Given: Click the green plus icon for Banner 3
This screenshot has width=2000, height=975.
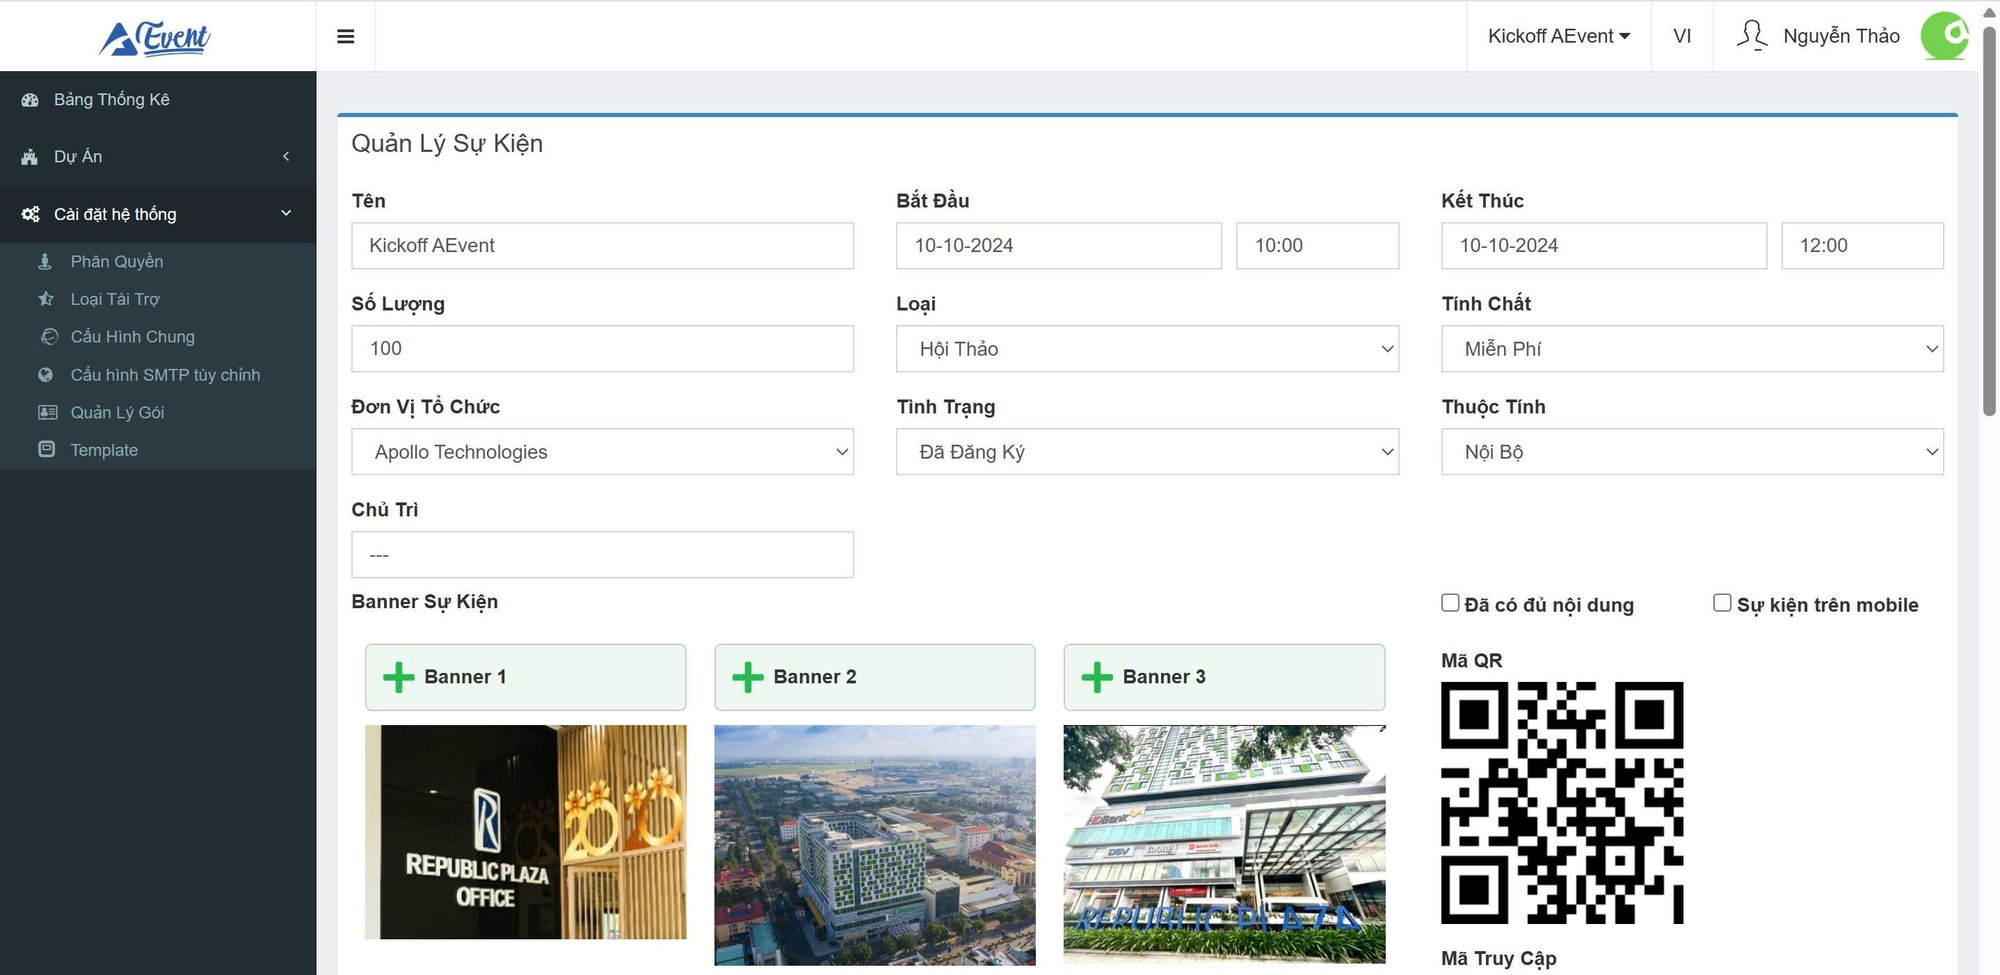Looking at the screenshot, I should (x=1097, y=677).
